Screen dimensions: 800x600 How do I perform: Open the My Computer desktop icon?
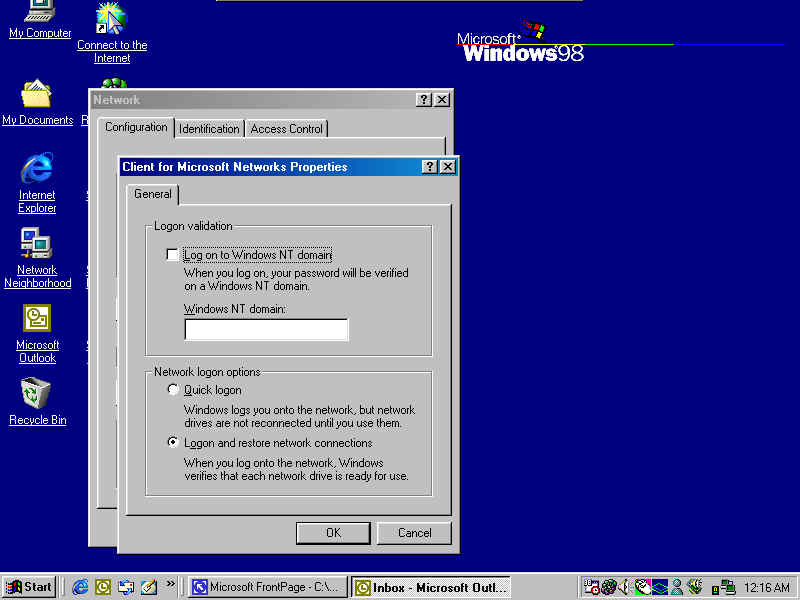pyautogui.click(x=40, y=14)
